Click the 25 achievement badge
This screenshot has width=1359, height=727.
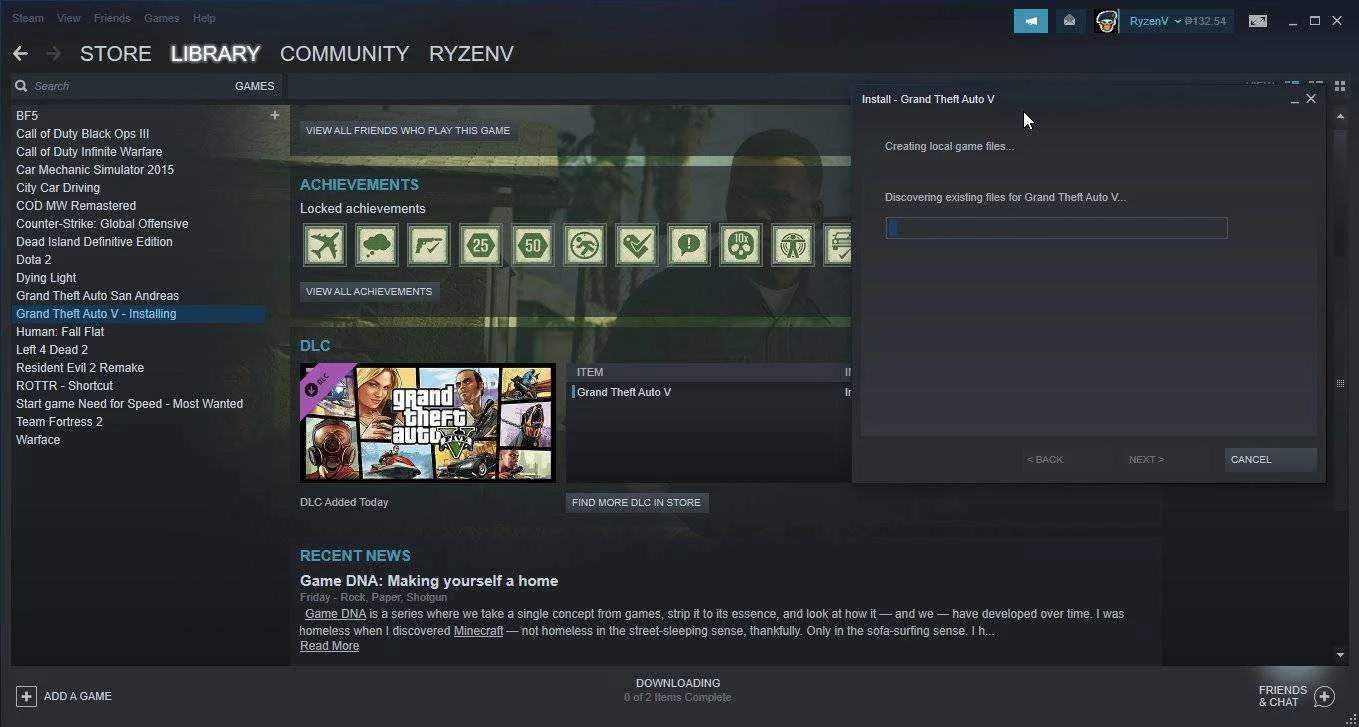click(x=480, y=245)
